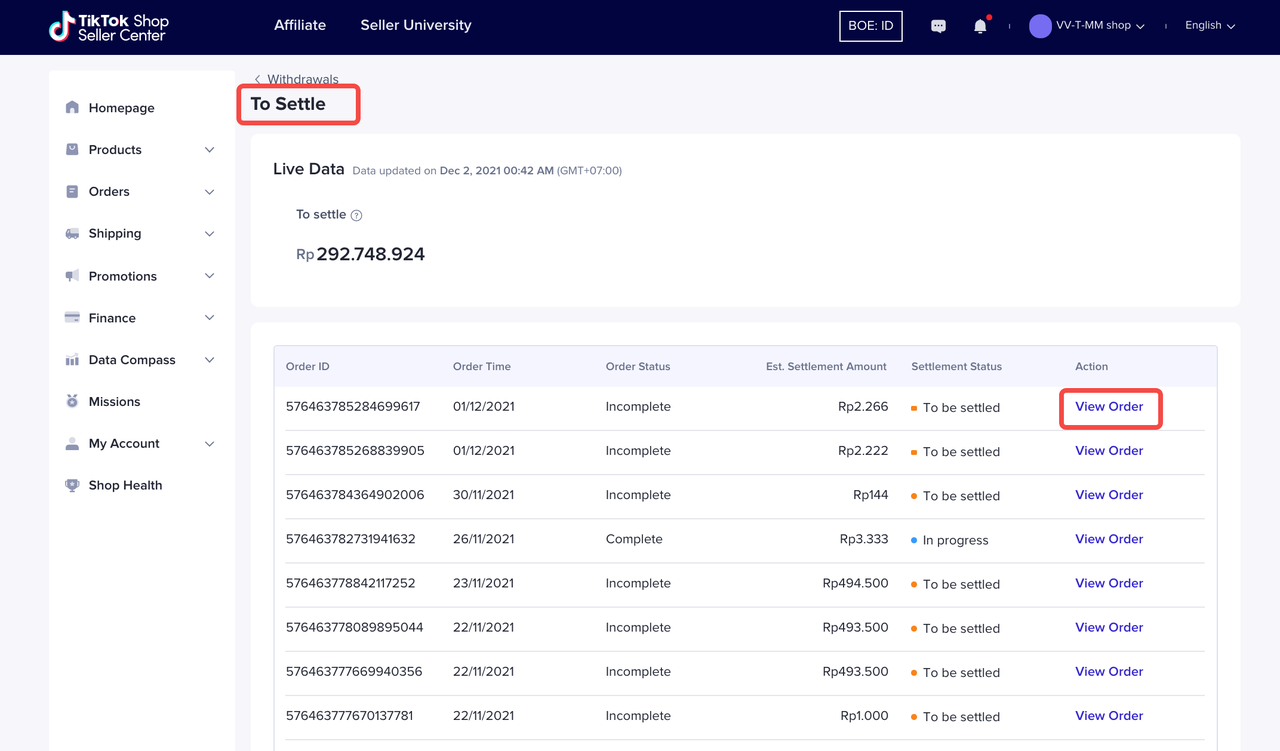Open the Affiliate top menu item
The height and width of the screenshot is (751, 1280).
(x=300, y=25)
